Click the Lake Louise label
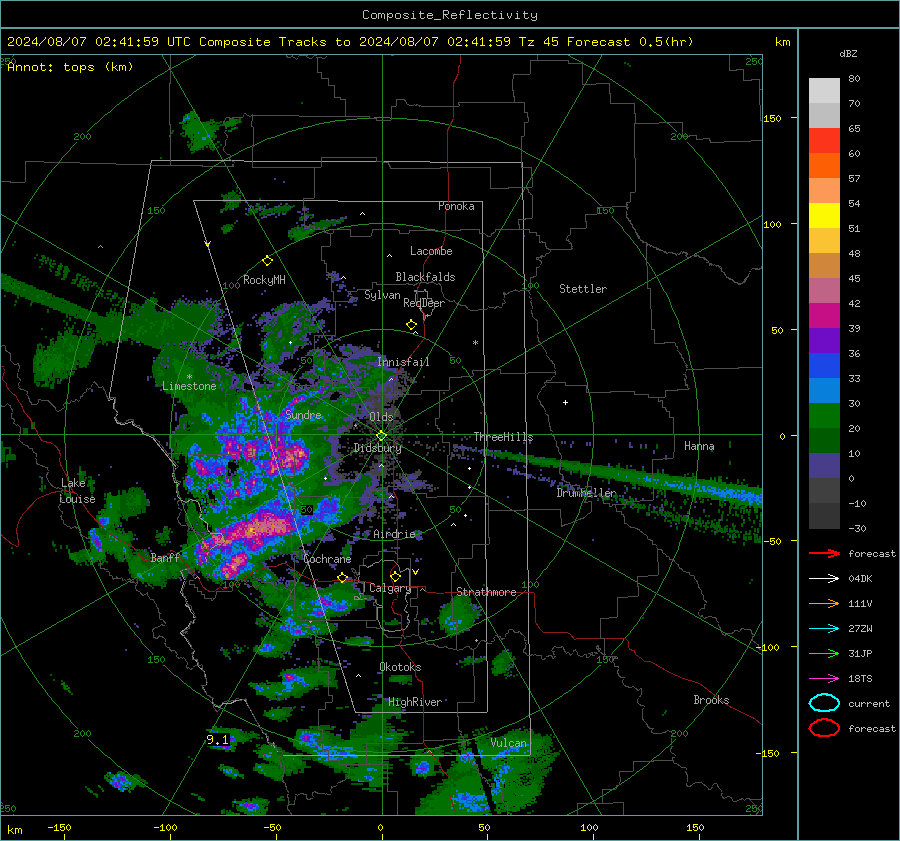The height and width of the screenshot is (841, 900). 77,491
